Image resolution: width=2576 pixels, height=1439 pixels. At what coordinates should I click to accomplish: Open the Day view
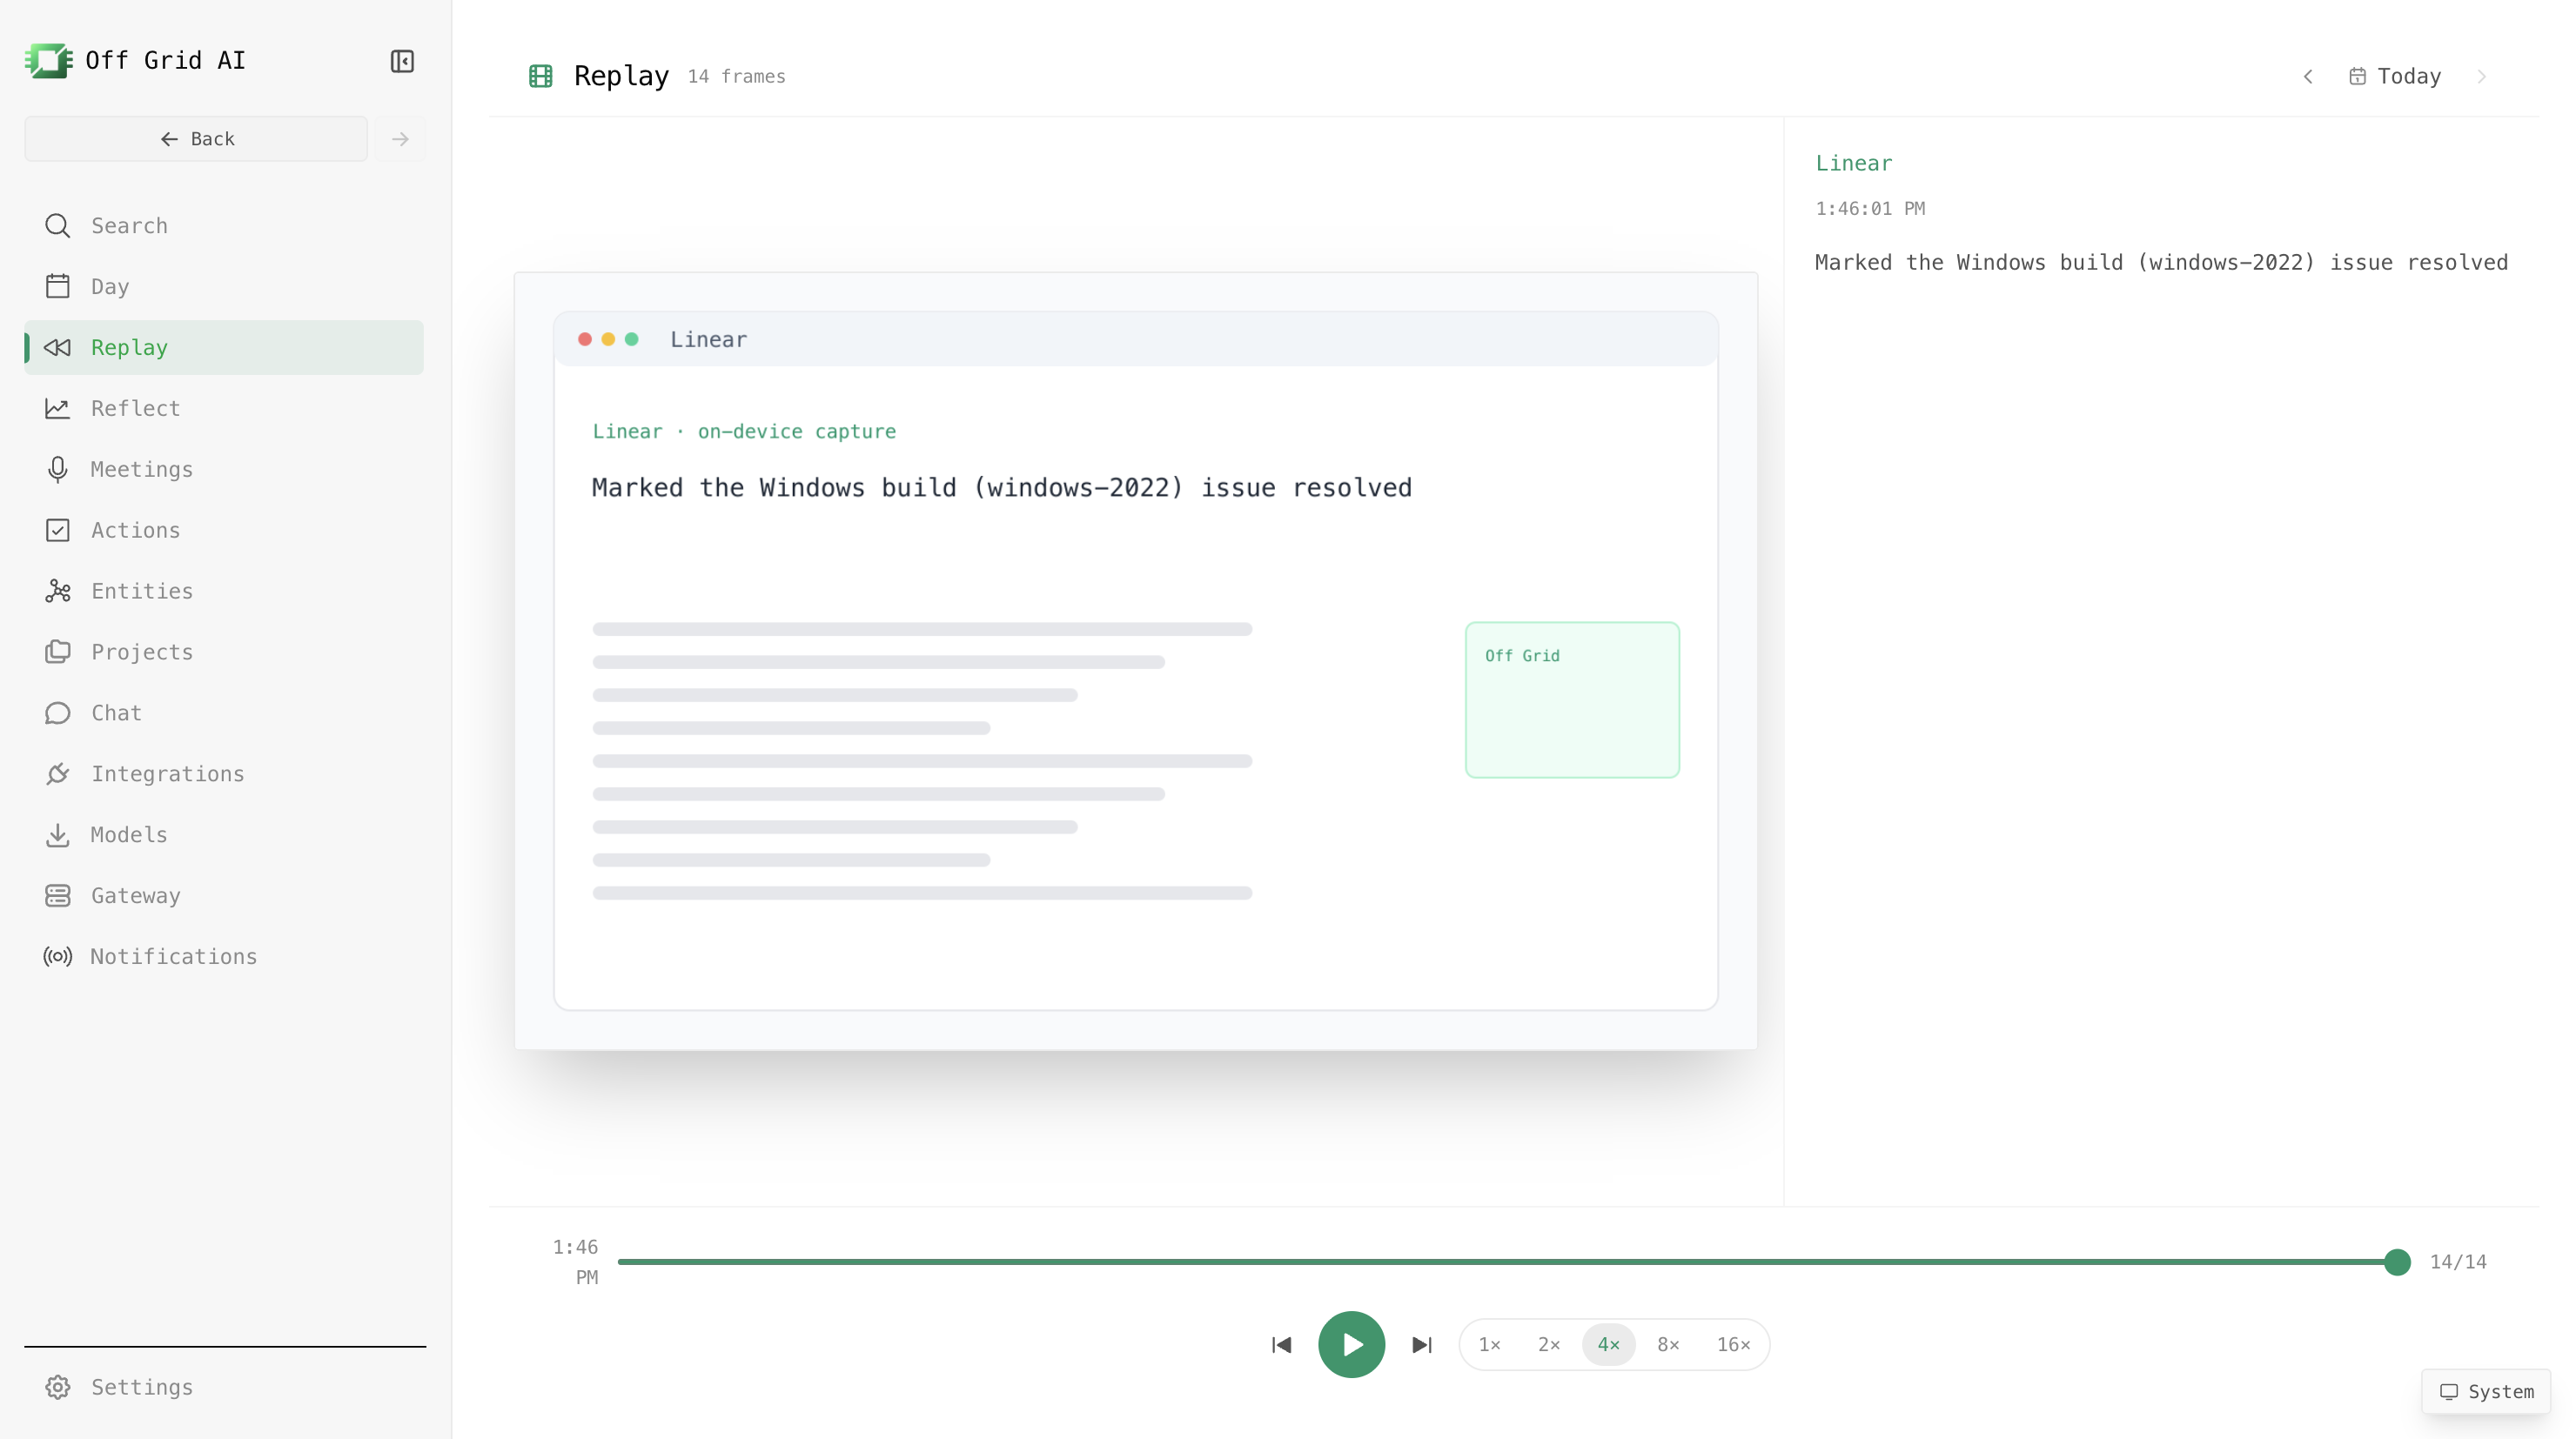224,287
